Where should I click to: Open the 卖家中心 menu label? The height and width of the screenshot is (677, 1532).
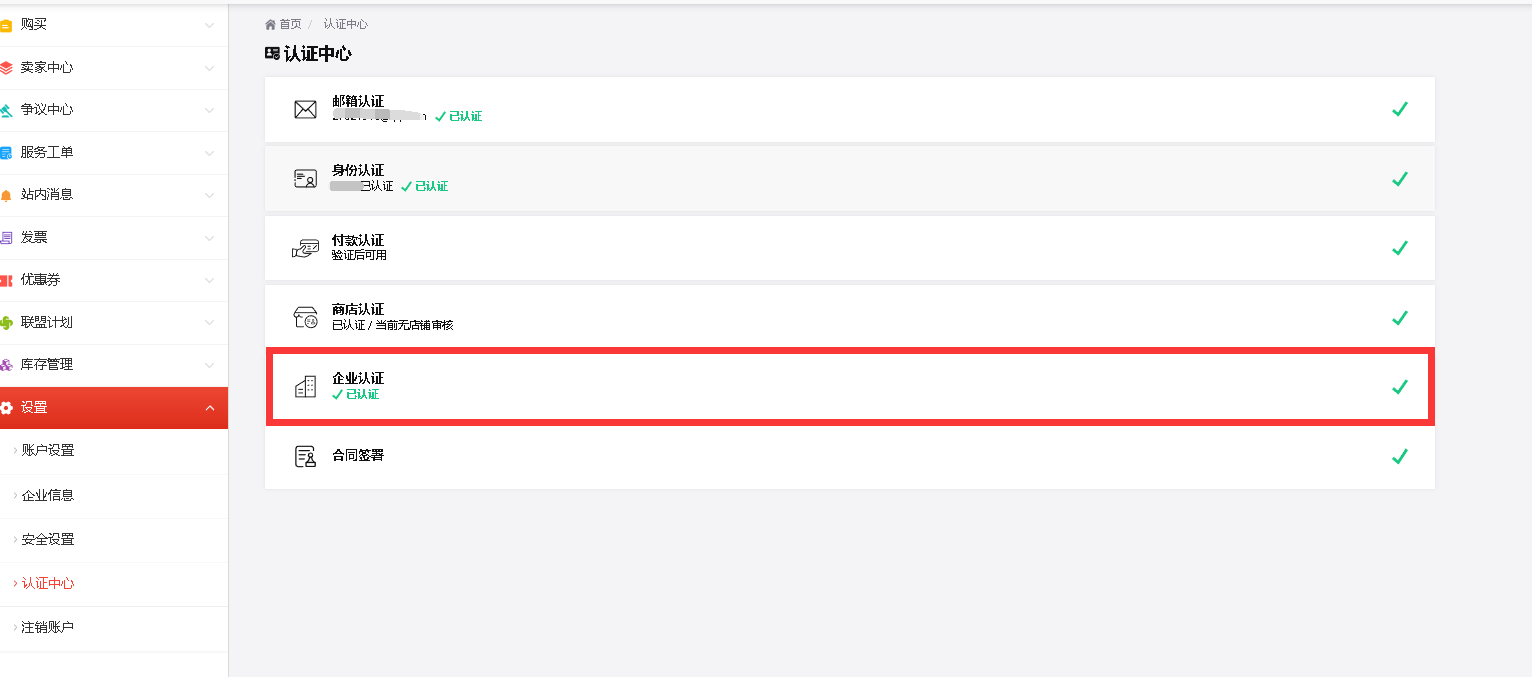coord(47,68)
